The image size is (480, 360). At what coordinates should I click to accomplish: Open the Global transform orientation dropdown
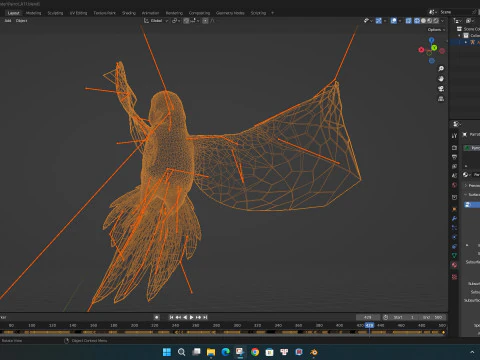[156, 21]
